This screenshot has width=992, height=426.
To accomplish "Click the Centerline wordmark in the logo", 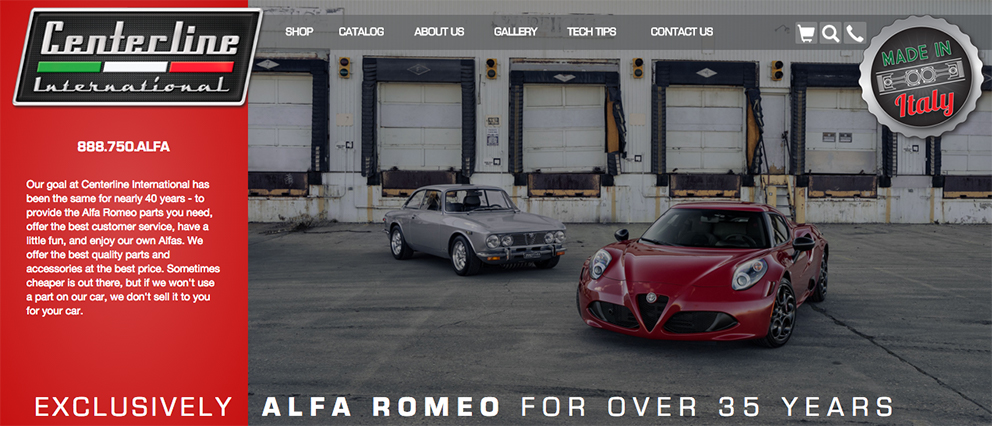I will coord(141,39).
